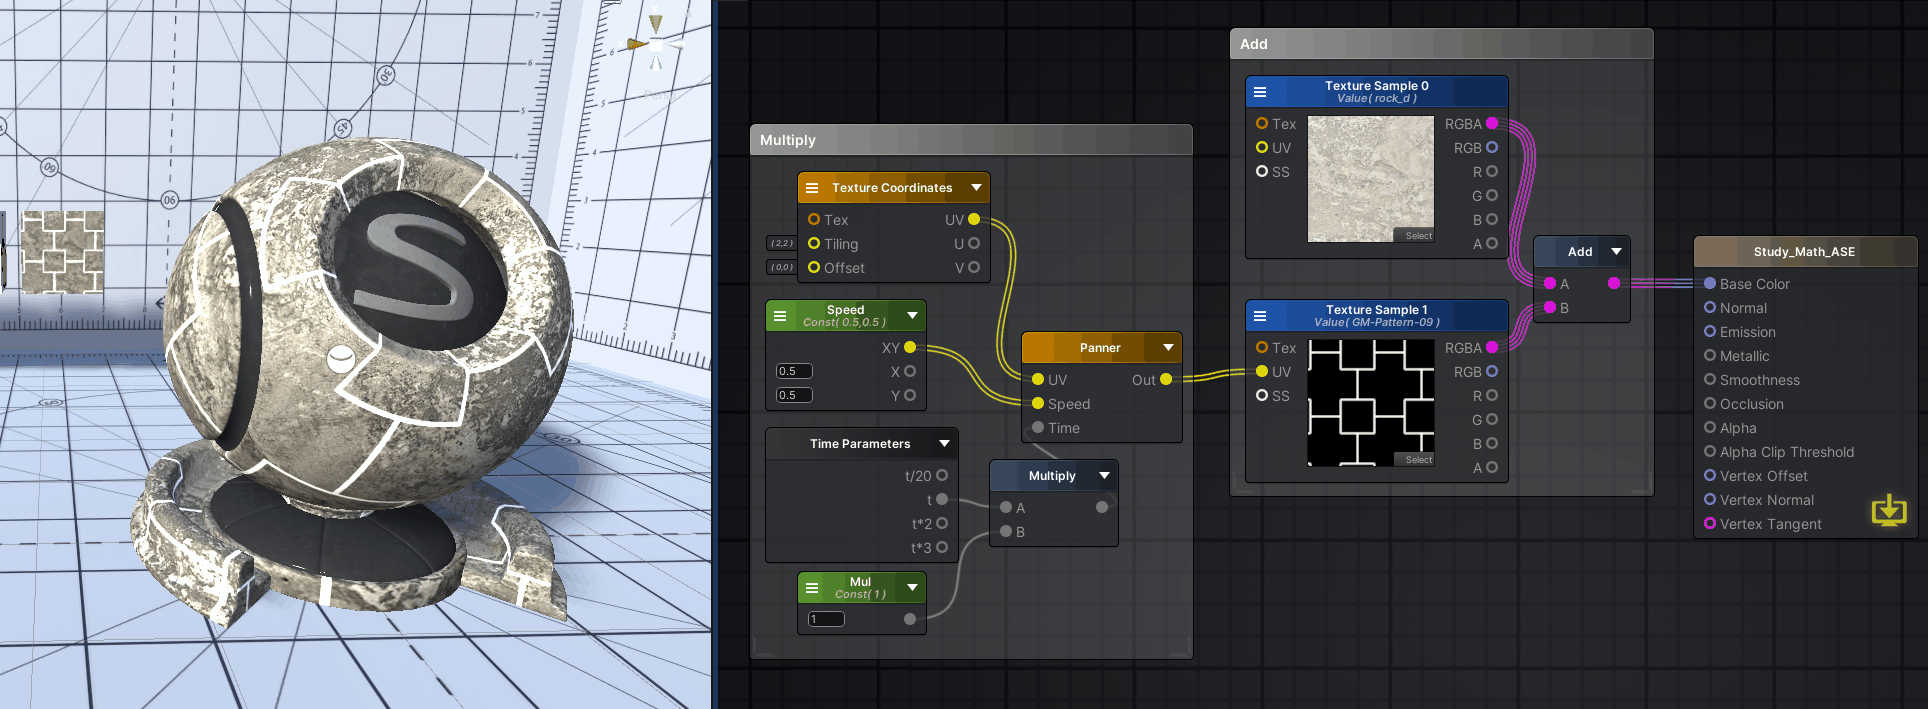Image resolution: width=1928 pixels, height=709 pixels.
Task: Click the Panner Speed input port
Action: pos(1038,404)
